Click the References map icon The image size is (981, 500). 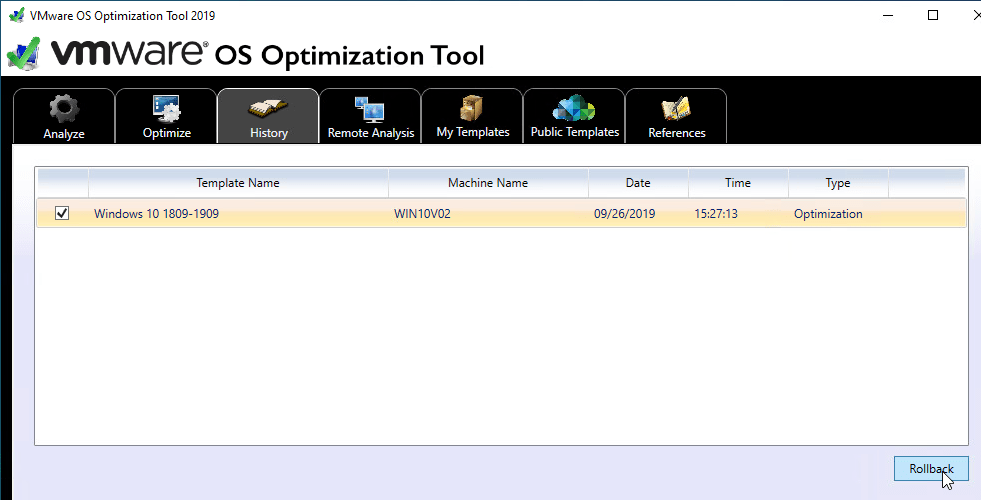(x=676, y=109)
